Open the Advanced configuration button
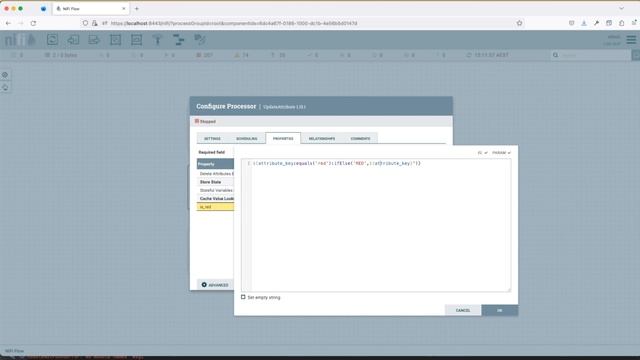Screen dimensions: 640x360 click(x=215, y=285)
